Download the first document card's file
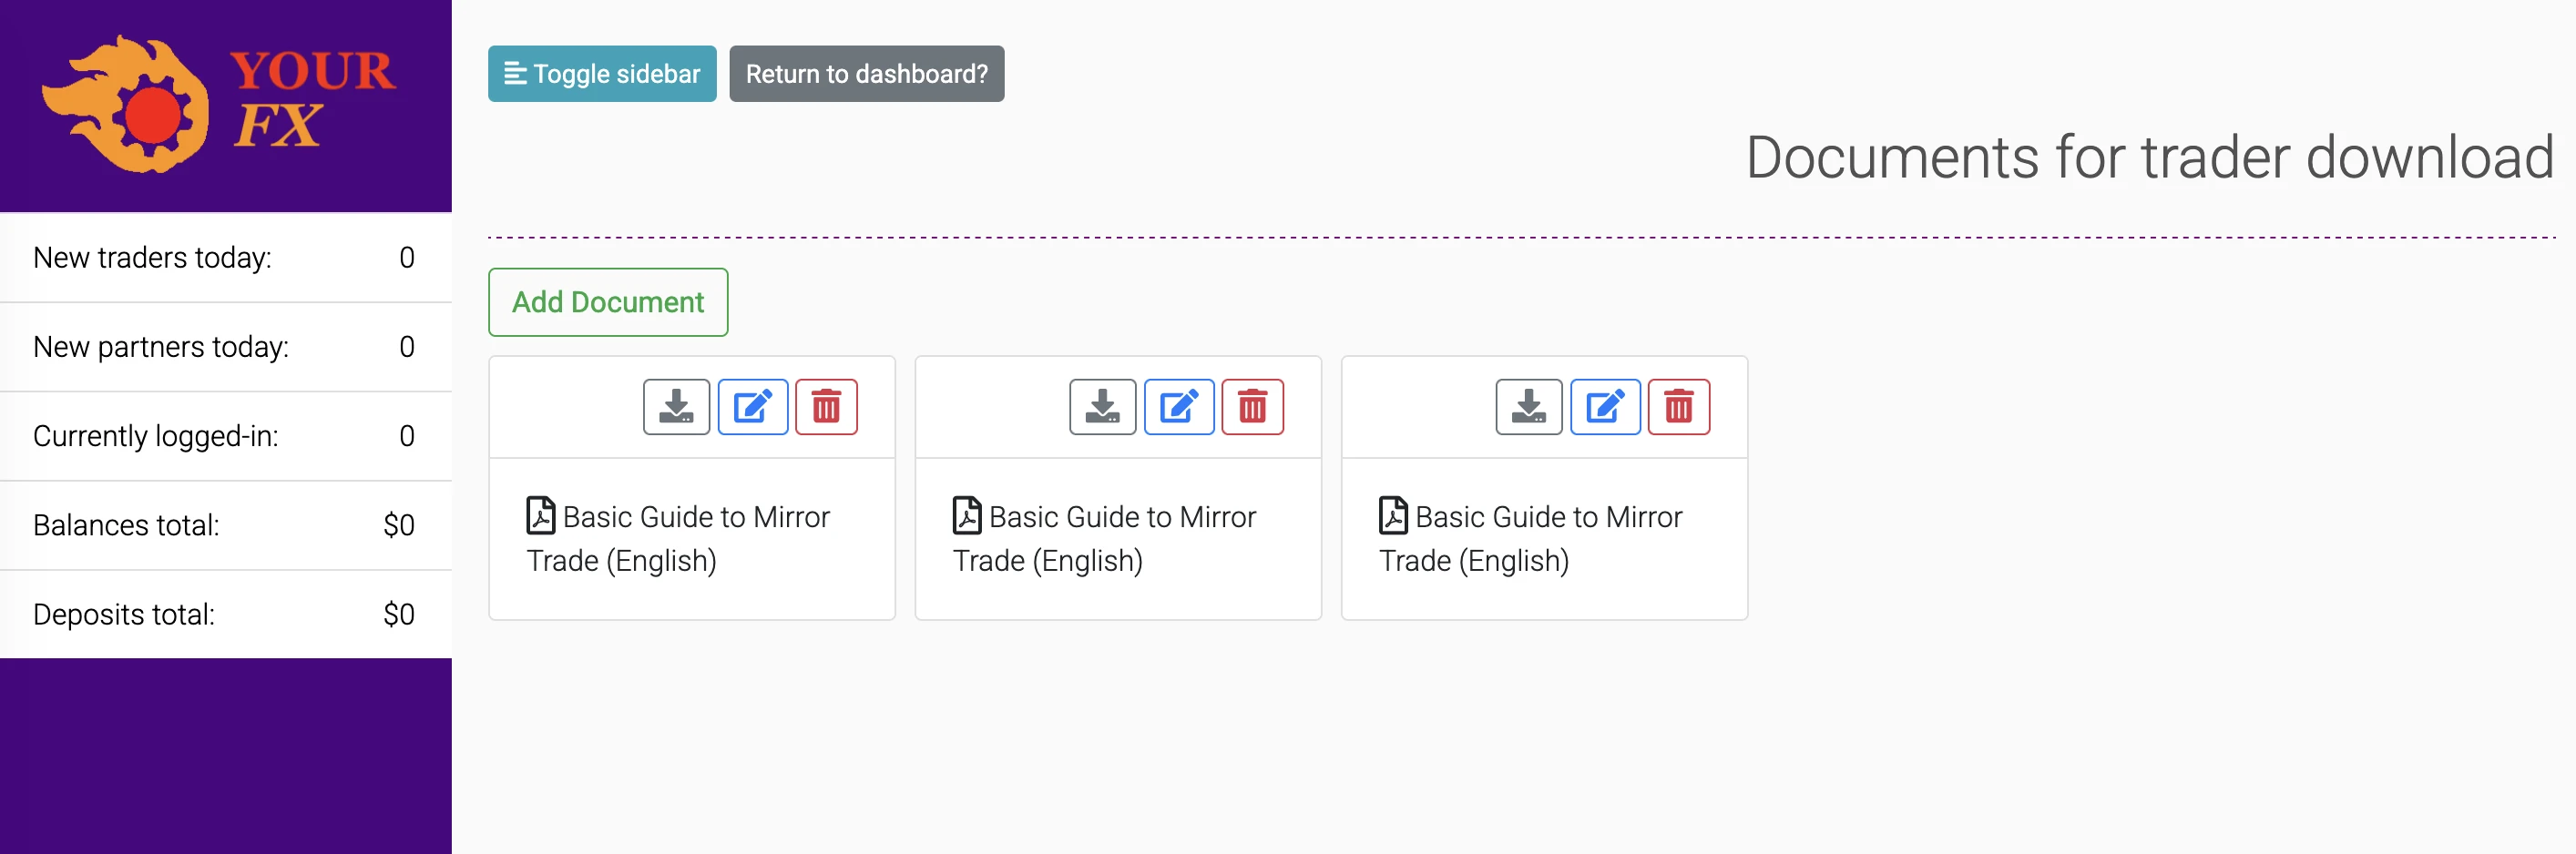The image size is (2576, 854). [x=676, y=407]
